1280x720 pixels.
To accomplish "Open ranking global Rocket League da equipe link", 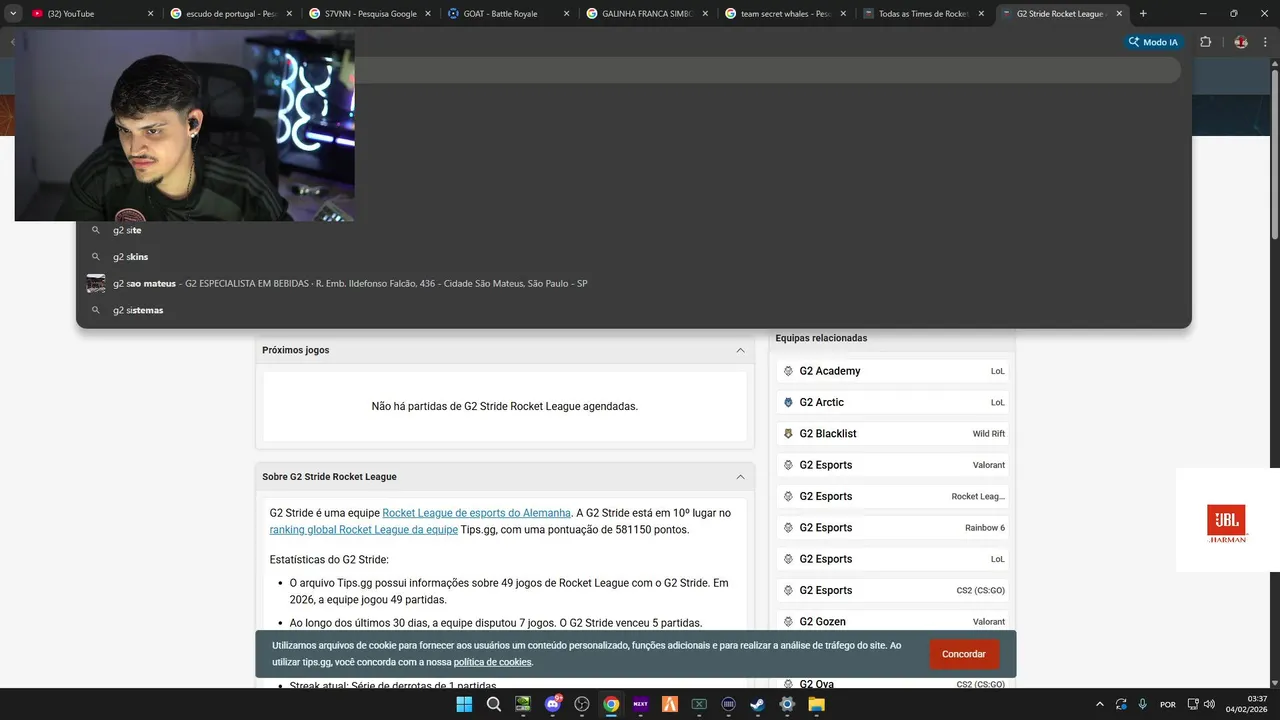I will (x=363, y=530).
